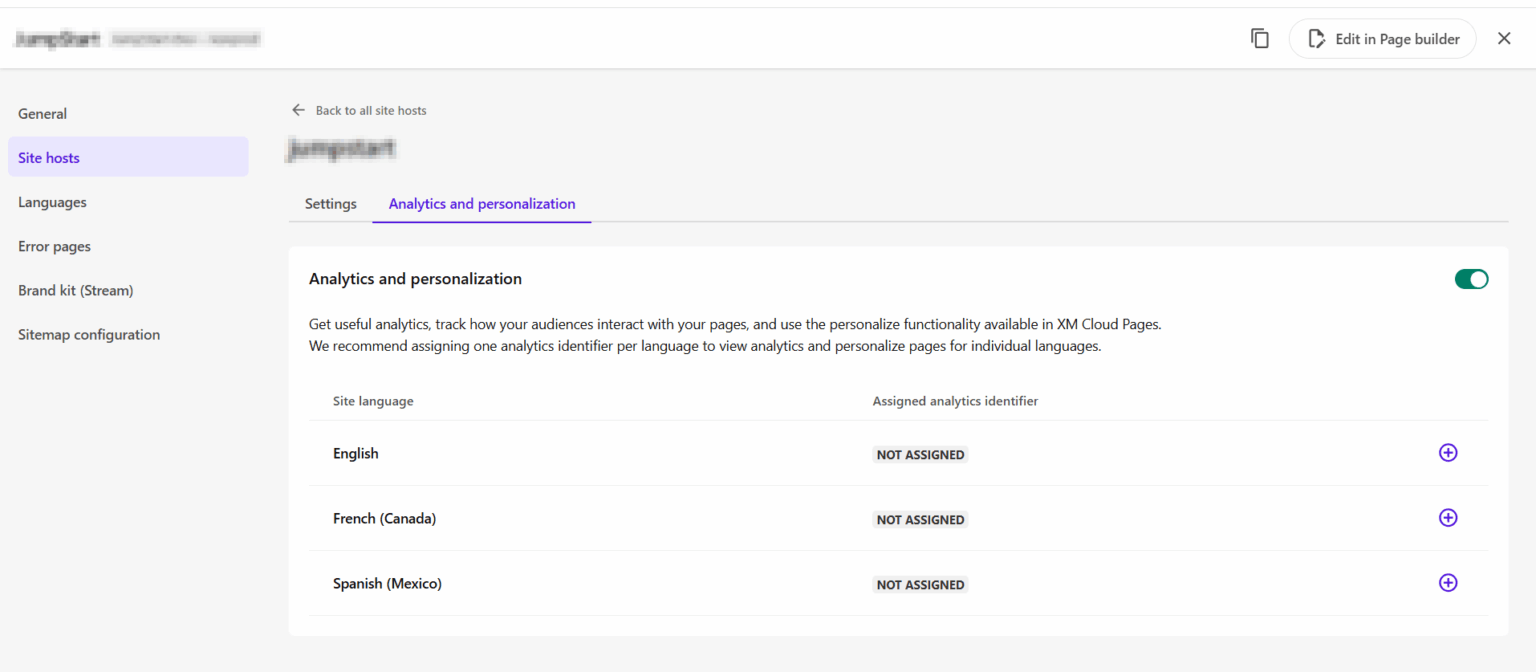This screenshot has width=1536, height=672.
Task: Click Back to all site hosts link
Action: click(370, 110)
